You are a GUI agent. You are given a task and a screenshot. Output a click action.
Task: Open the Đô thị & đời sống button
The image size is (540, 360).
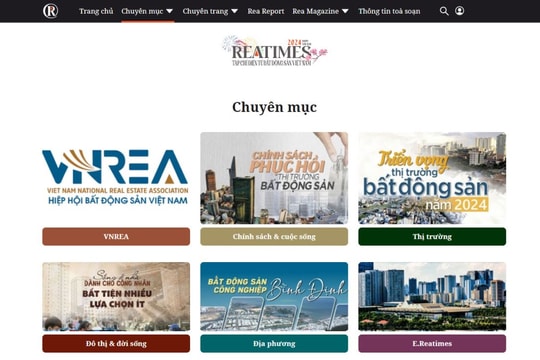pyautogui.click(x=116, y=343)
